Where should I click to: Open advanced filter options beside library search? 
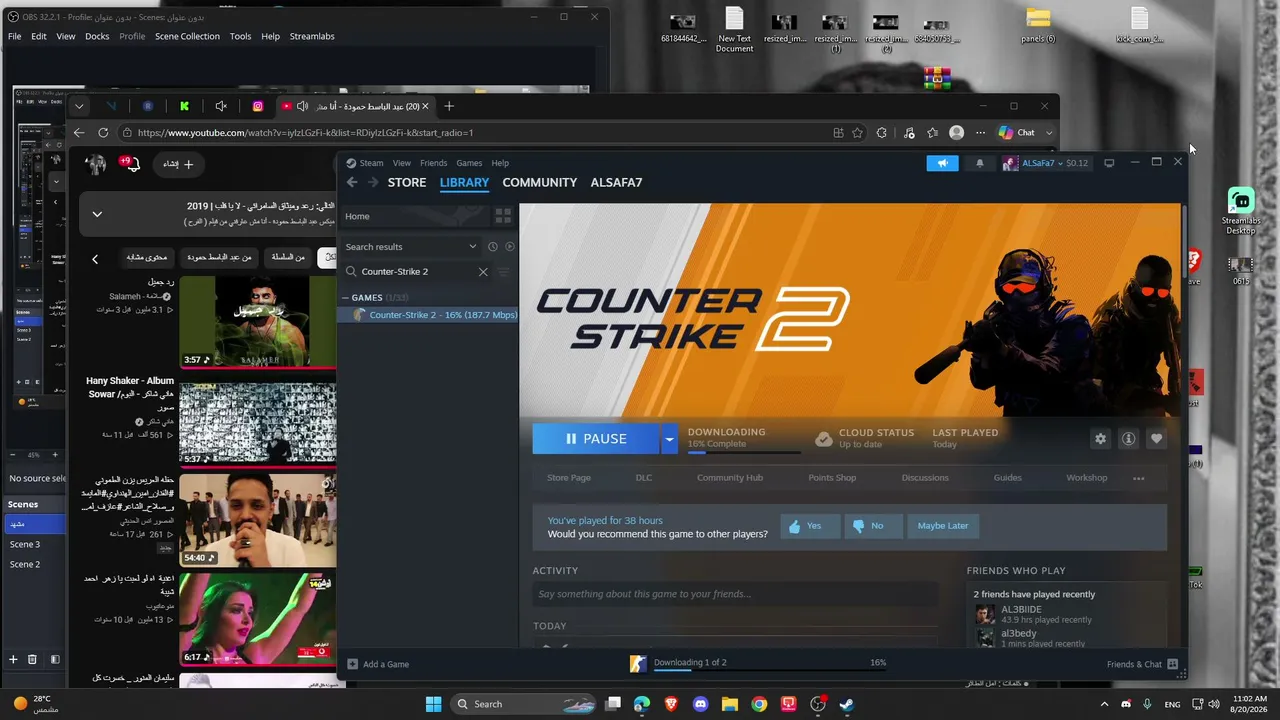(503, 272)
